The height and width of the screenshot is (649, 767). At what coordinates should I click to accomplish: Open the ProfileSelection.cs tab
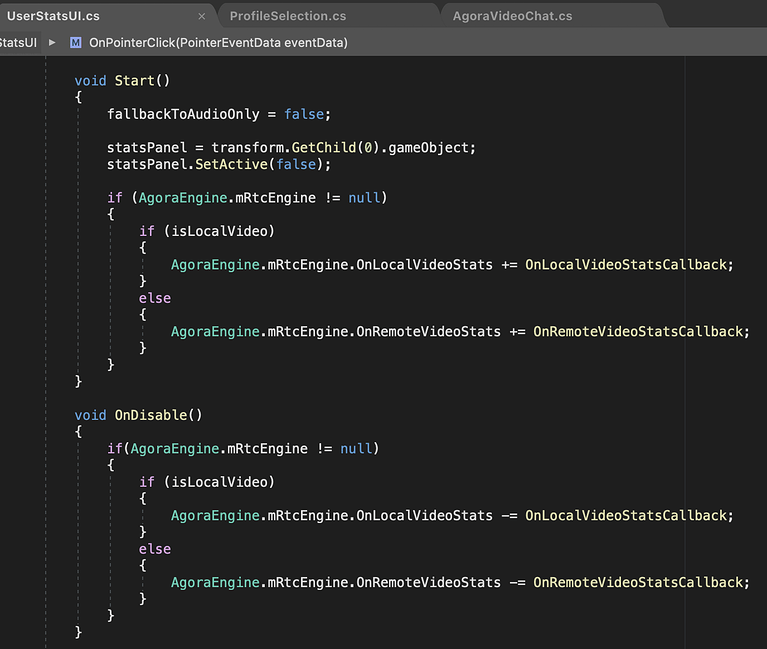point(288,16)
